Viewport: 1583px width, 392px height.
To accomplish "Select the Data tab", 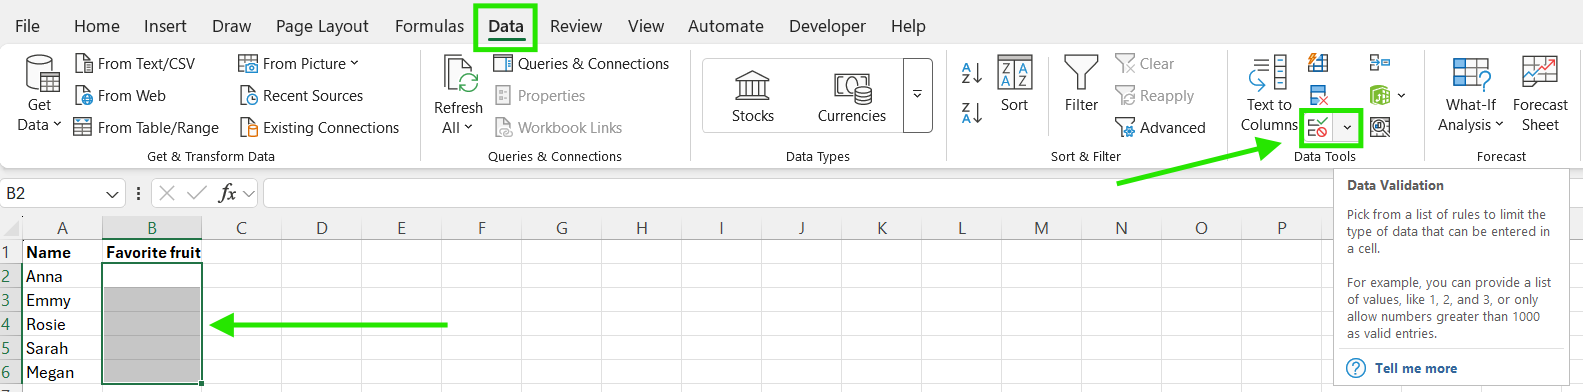I will pos(506,26).
